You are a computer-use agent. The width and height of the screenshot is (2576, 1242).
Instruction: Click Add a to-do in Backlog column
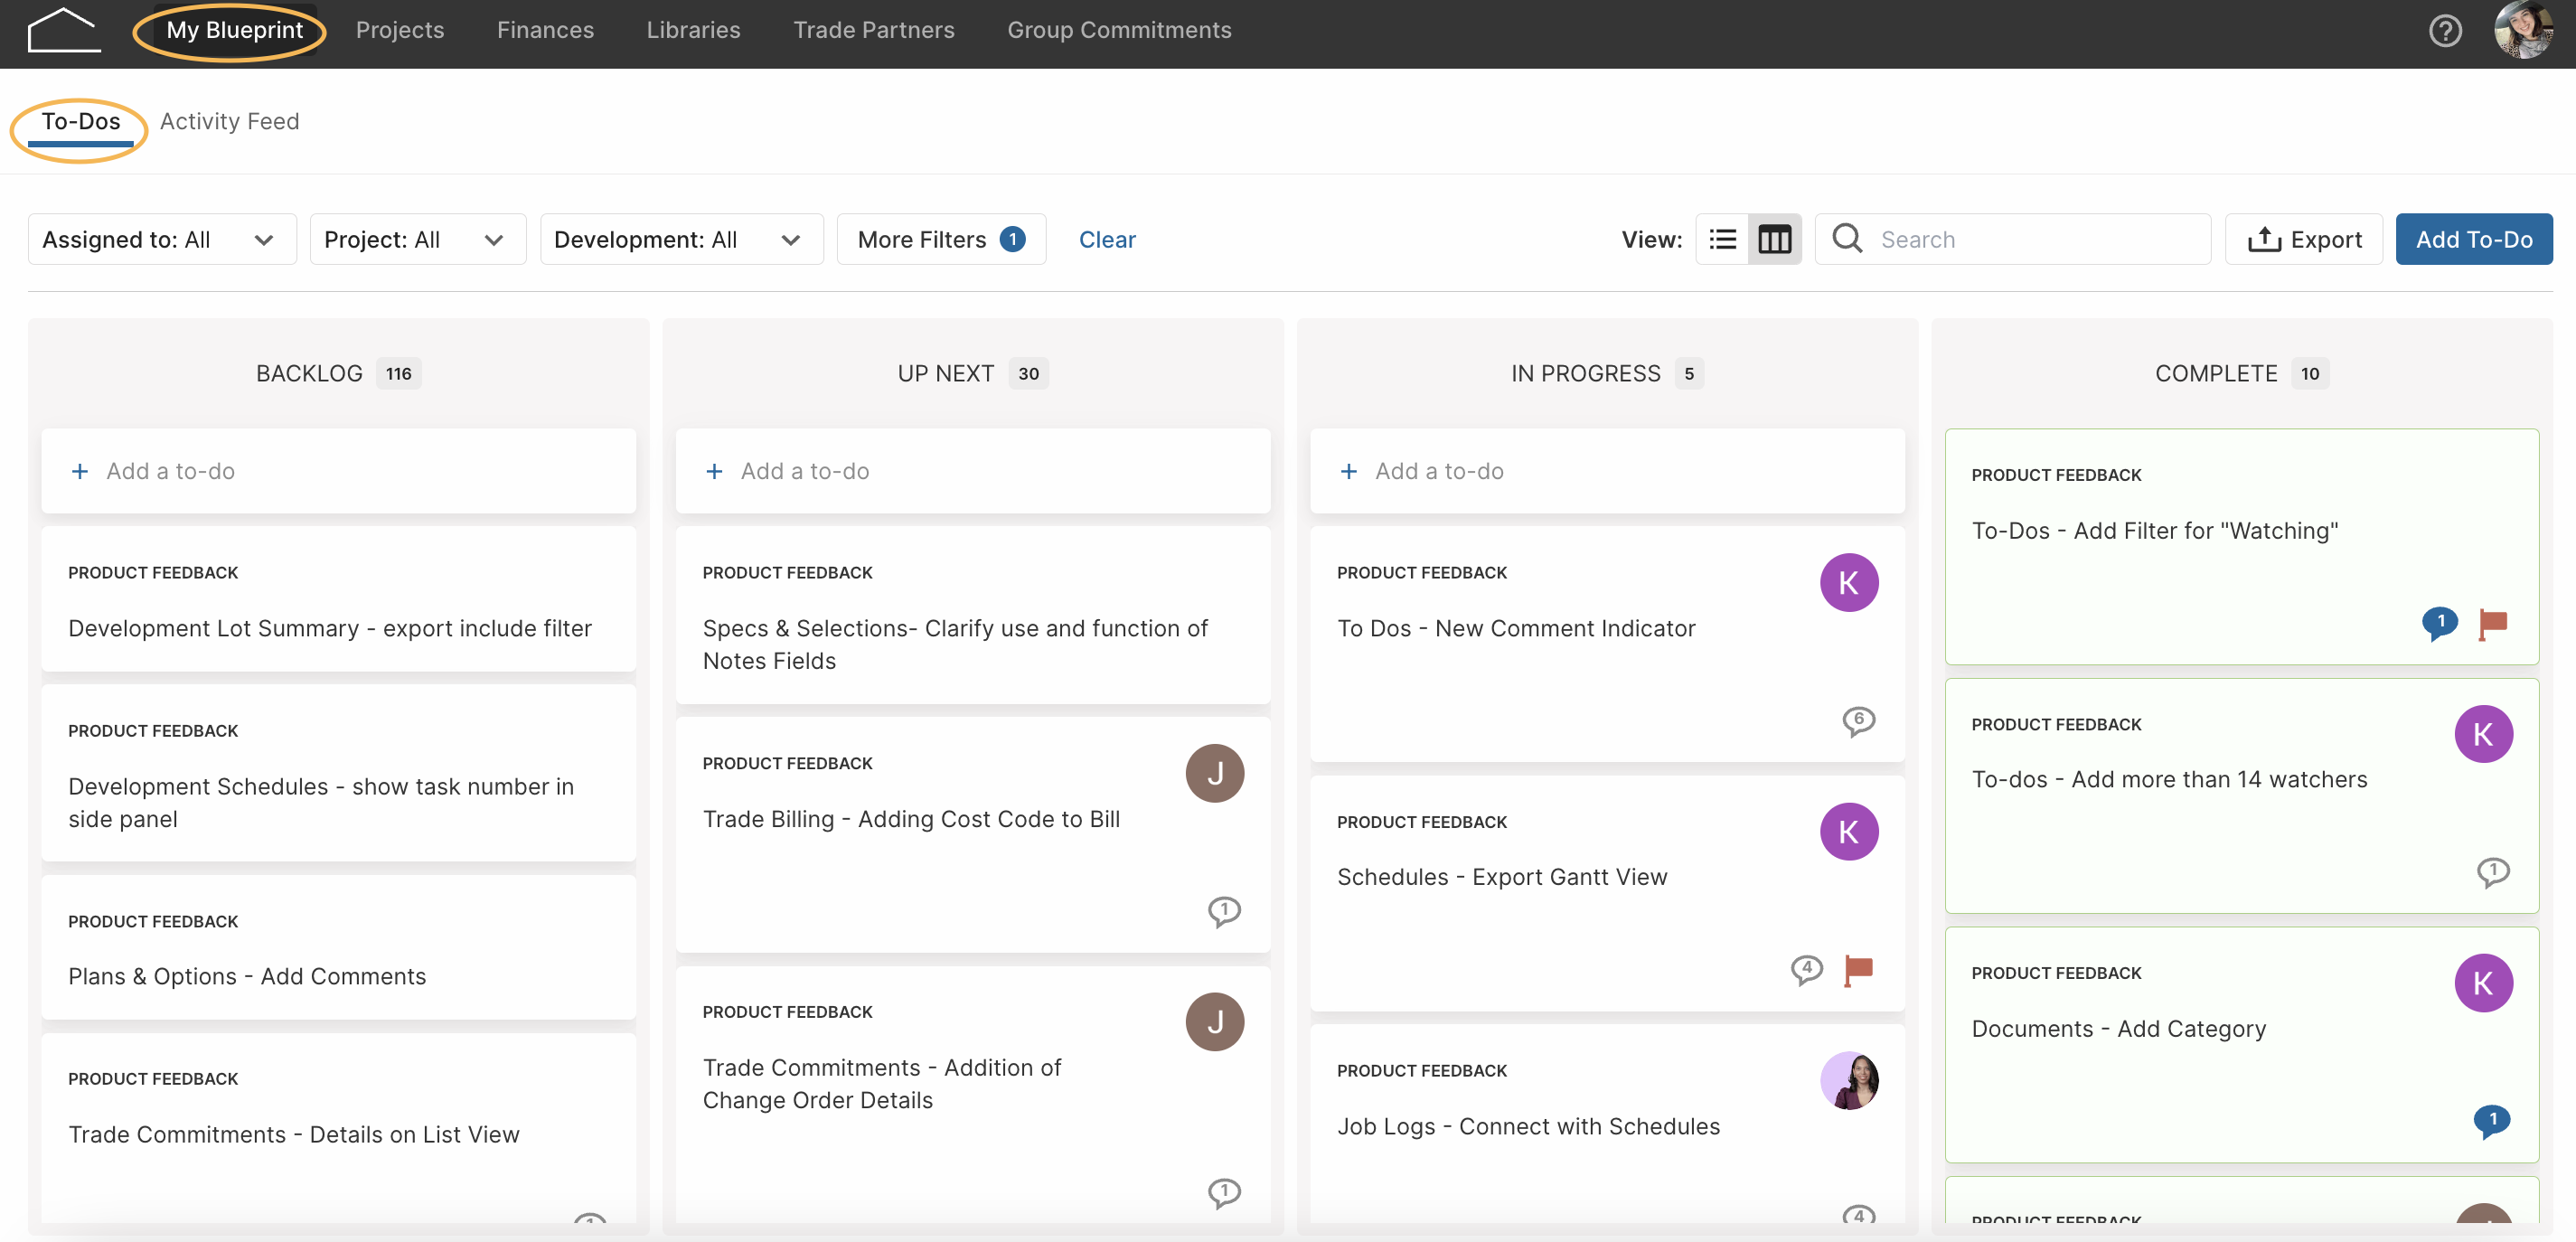(x=338, y=471)
